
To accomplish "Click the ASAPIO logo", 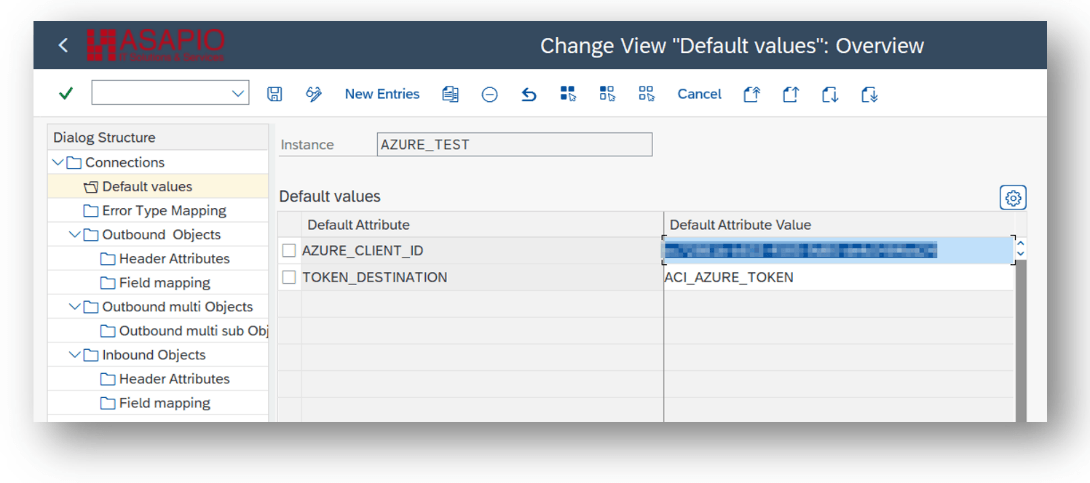I will (x=156, y=46).
